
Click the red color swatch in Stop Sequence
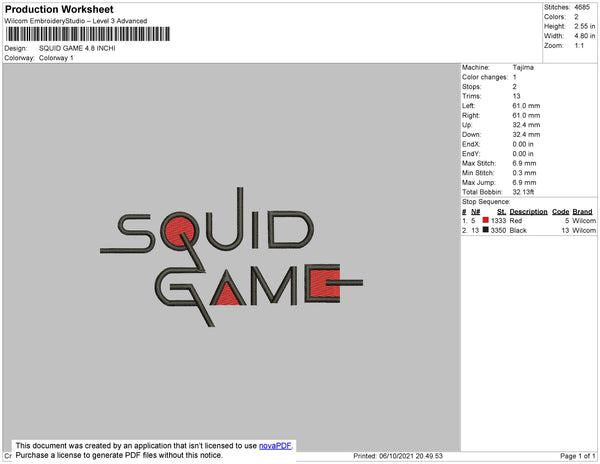(x=486, y=220)
